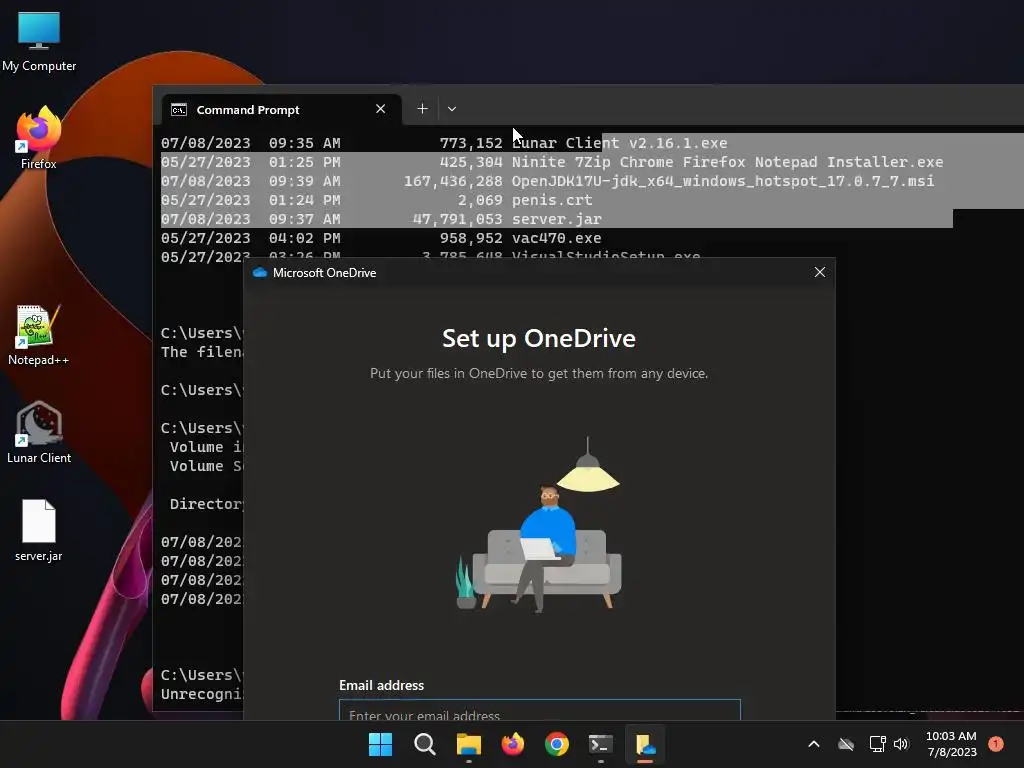Switch to Terminal in the taskbar
Image resolution: width=1024 pixels, height=768 pixels.
click(600, 744)
